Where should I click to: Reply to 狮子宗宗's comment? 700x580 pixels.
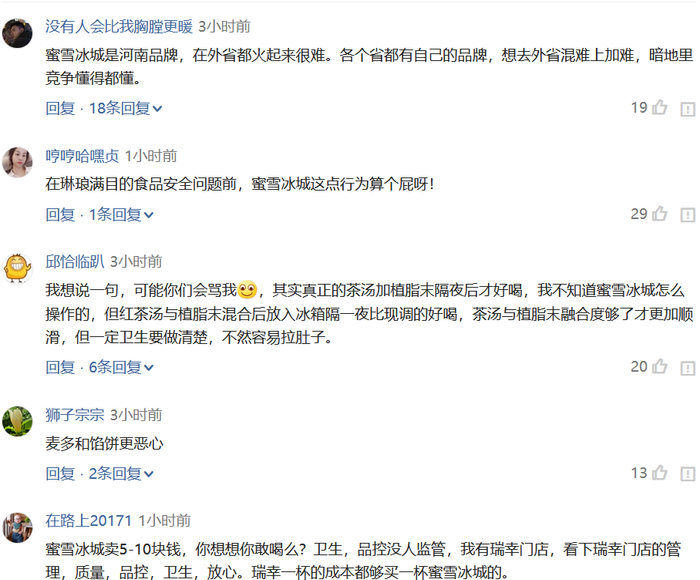tap(60, 473)
